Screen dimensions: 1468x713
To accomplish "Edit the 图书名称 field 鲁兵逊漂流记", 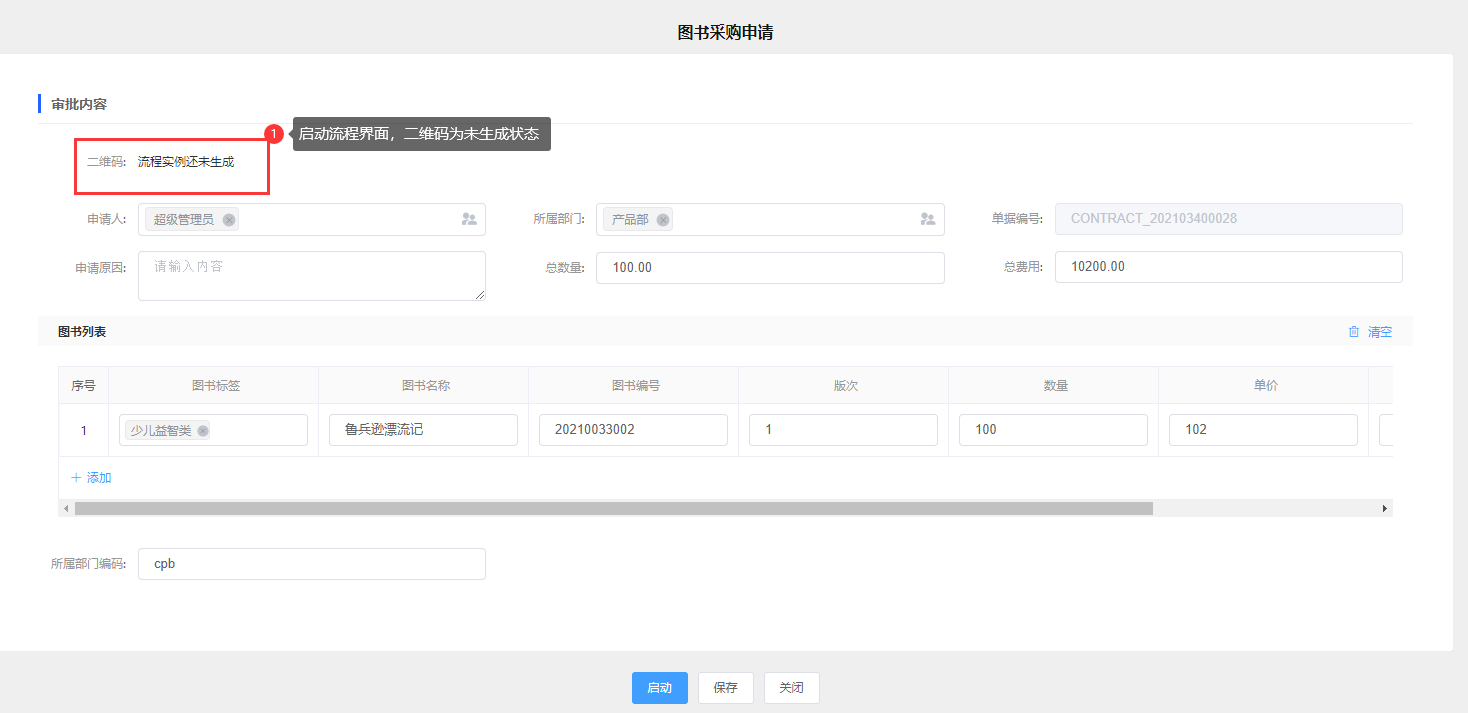I will (422, 430).
